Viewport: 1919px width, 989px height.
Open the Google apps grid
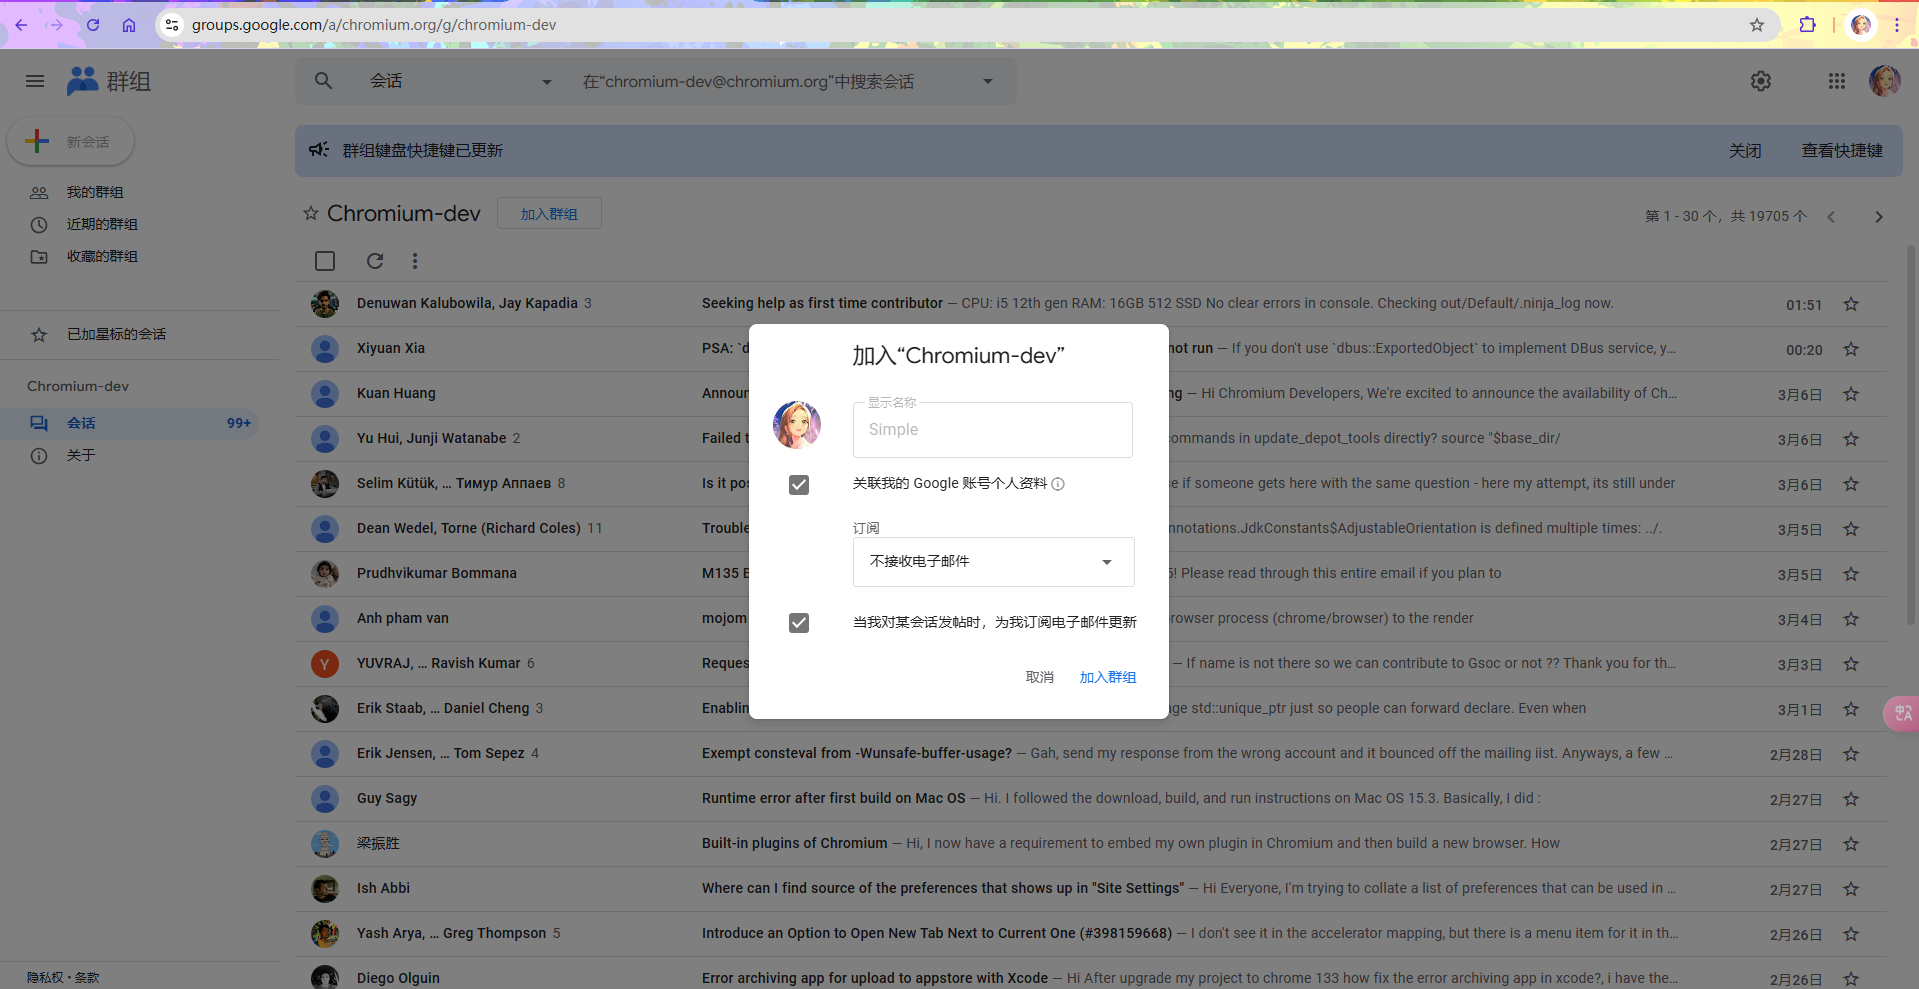(1837, 81)
